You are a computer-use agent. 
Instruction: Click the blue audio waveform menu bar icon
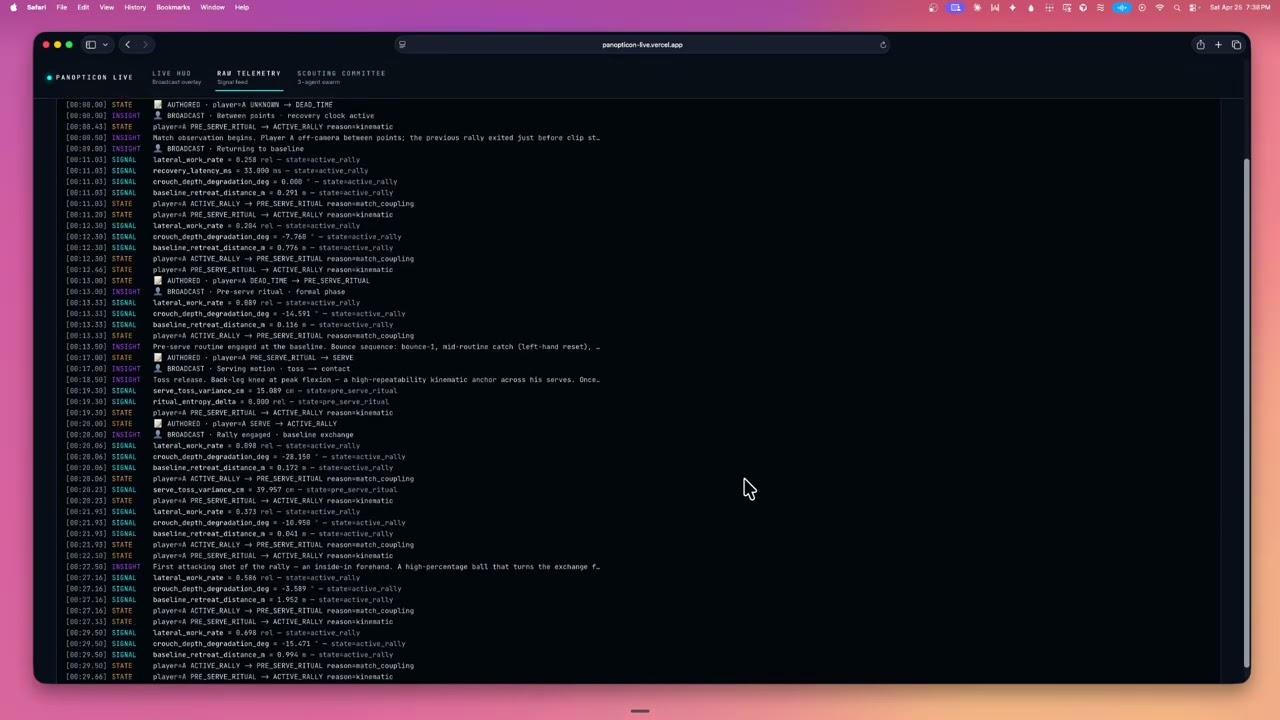(x=1122, y=7)
